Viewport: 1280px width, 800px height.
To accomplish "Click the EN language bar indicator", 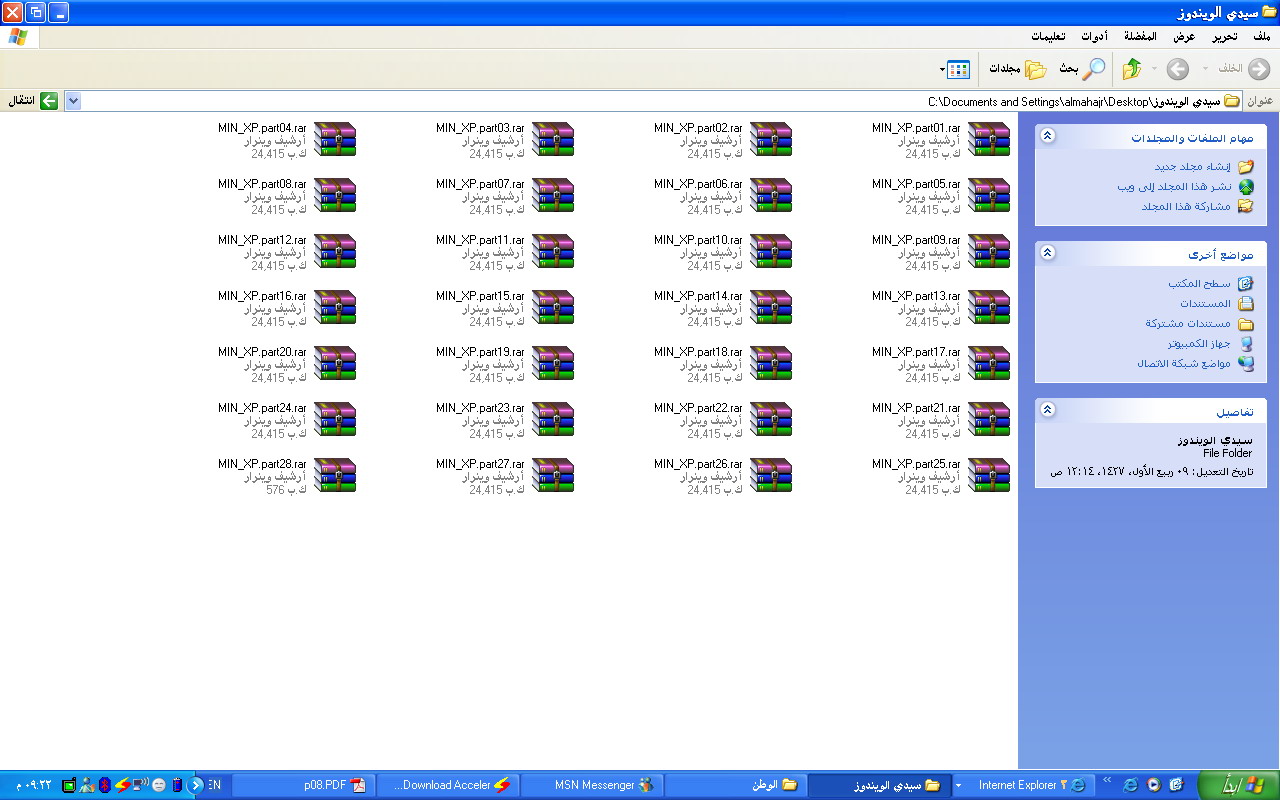I will (x=215, y=785).
